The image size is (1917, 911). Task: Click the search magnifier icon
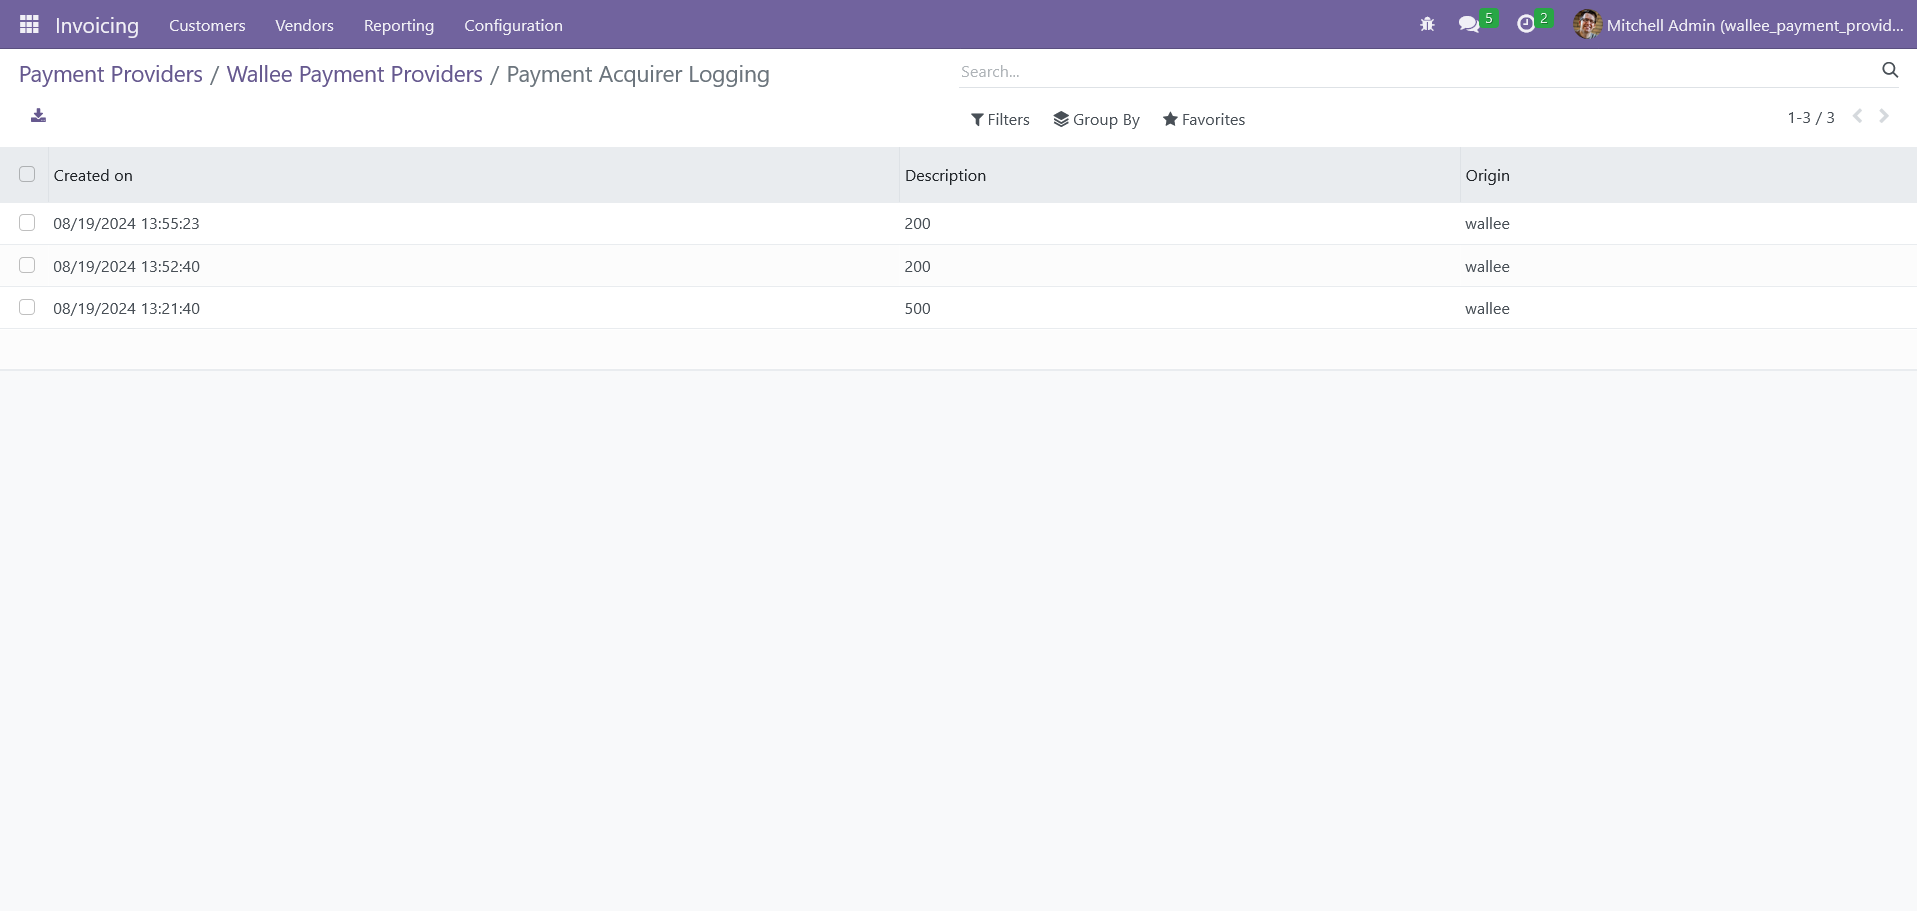(x=1889, y=70)
